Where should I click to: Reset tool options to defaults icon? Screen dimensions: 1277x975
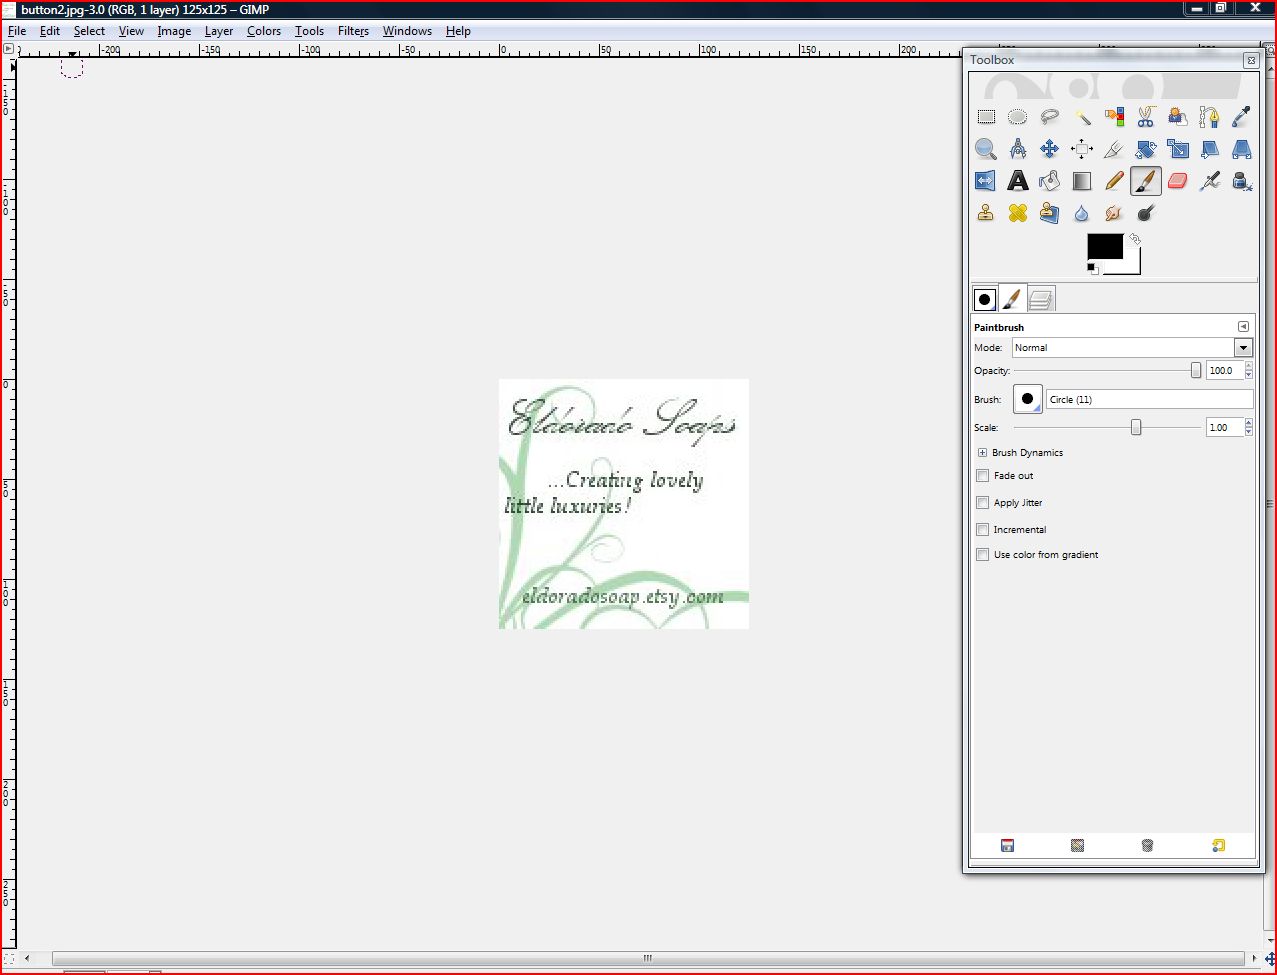[1218, 846]
